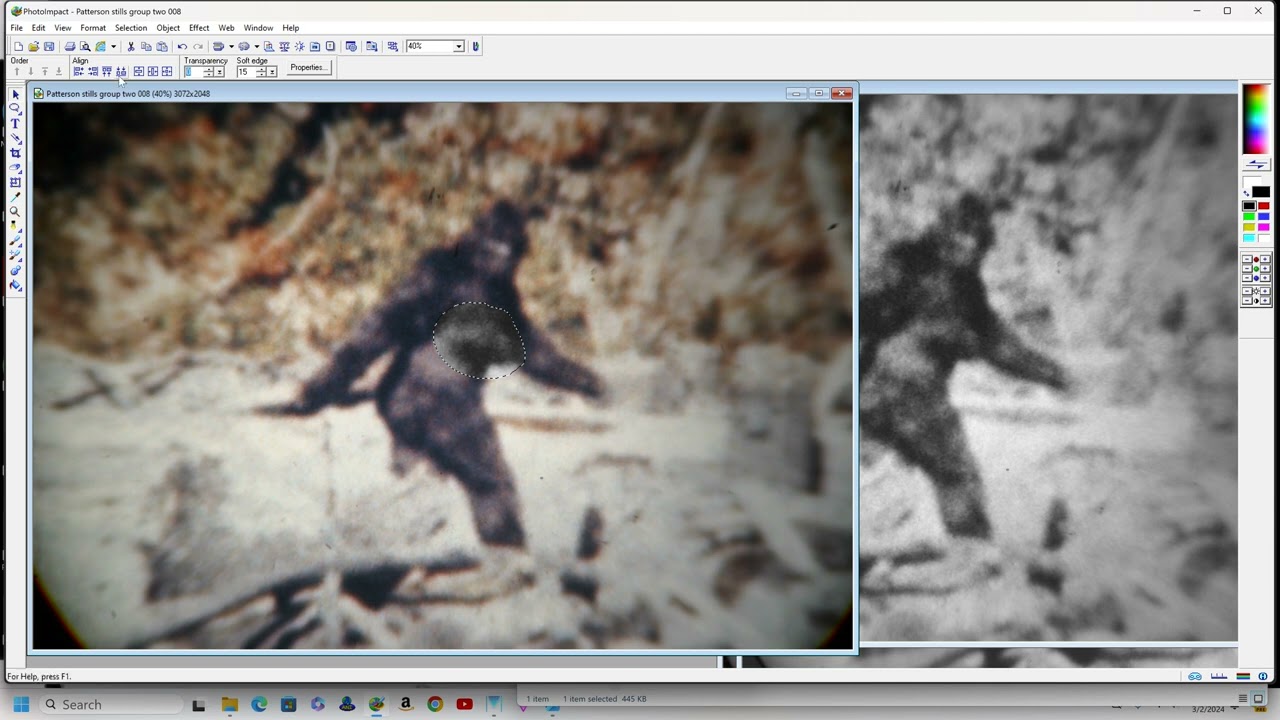Increase or decrease Soft edge with spinner
Screen dimensions: 1280x720
(261, 72)
